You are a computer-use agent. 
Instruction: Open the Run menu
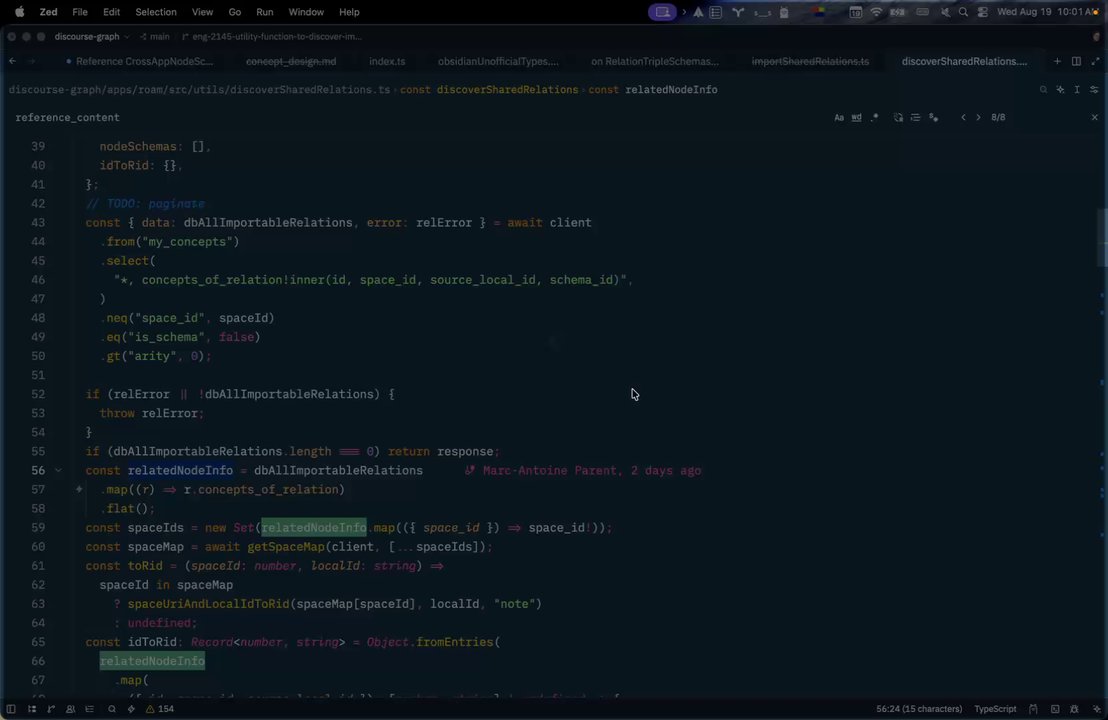coord(264,12)
